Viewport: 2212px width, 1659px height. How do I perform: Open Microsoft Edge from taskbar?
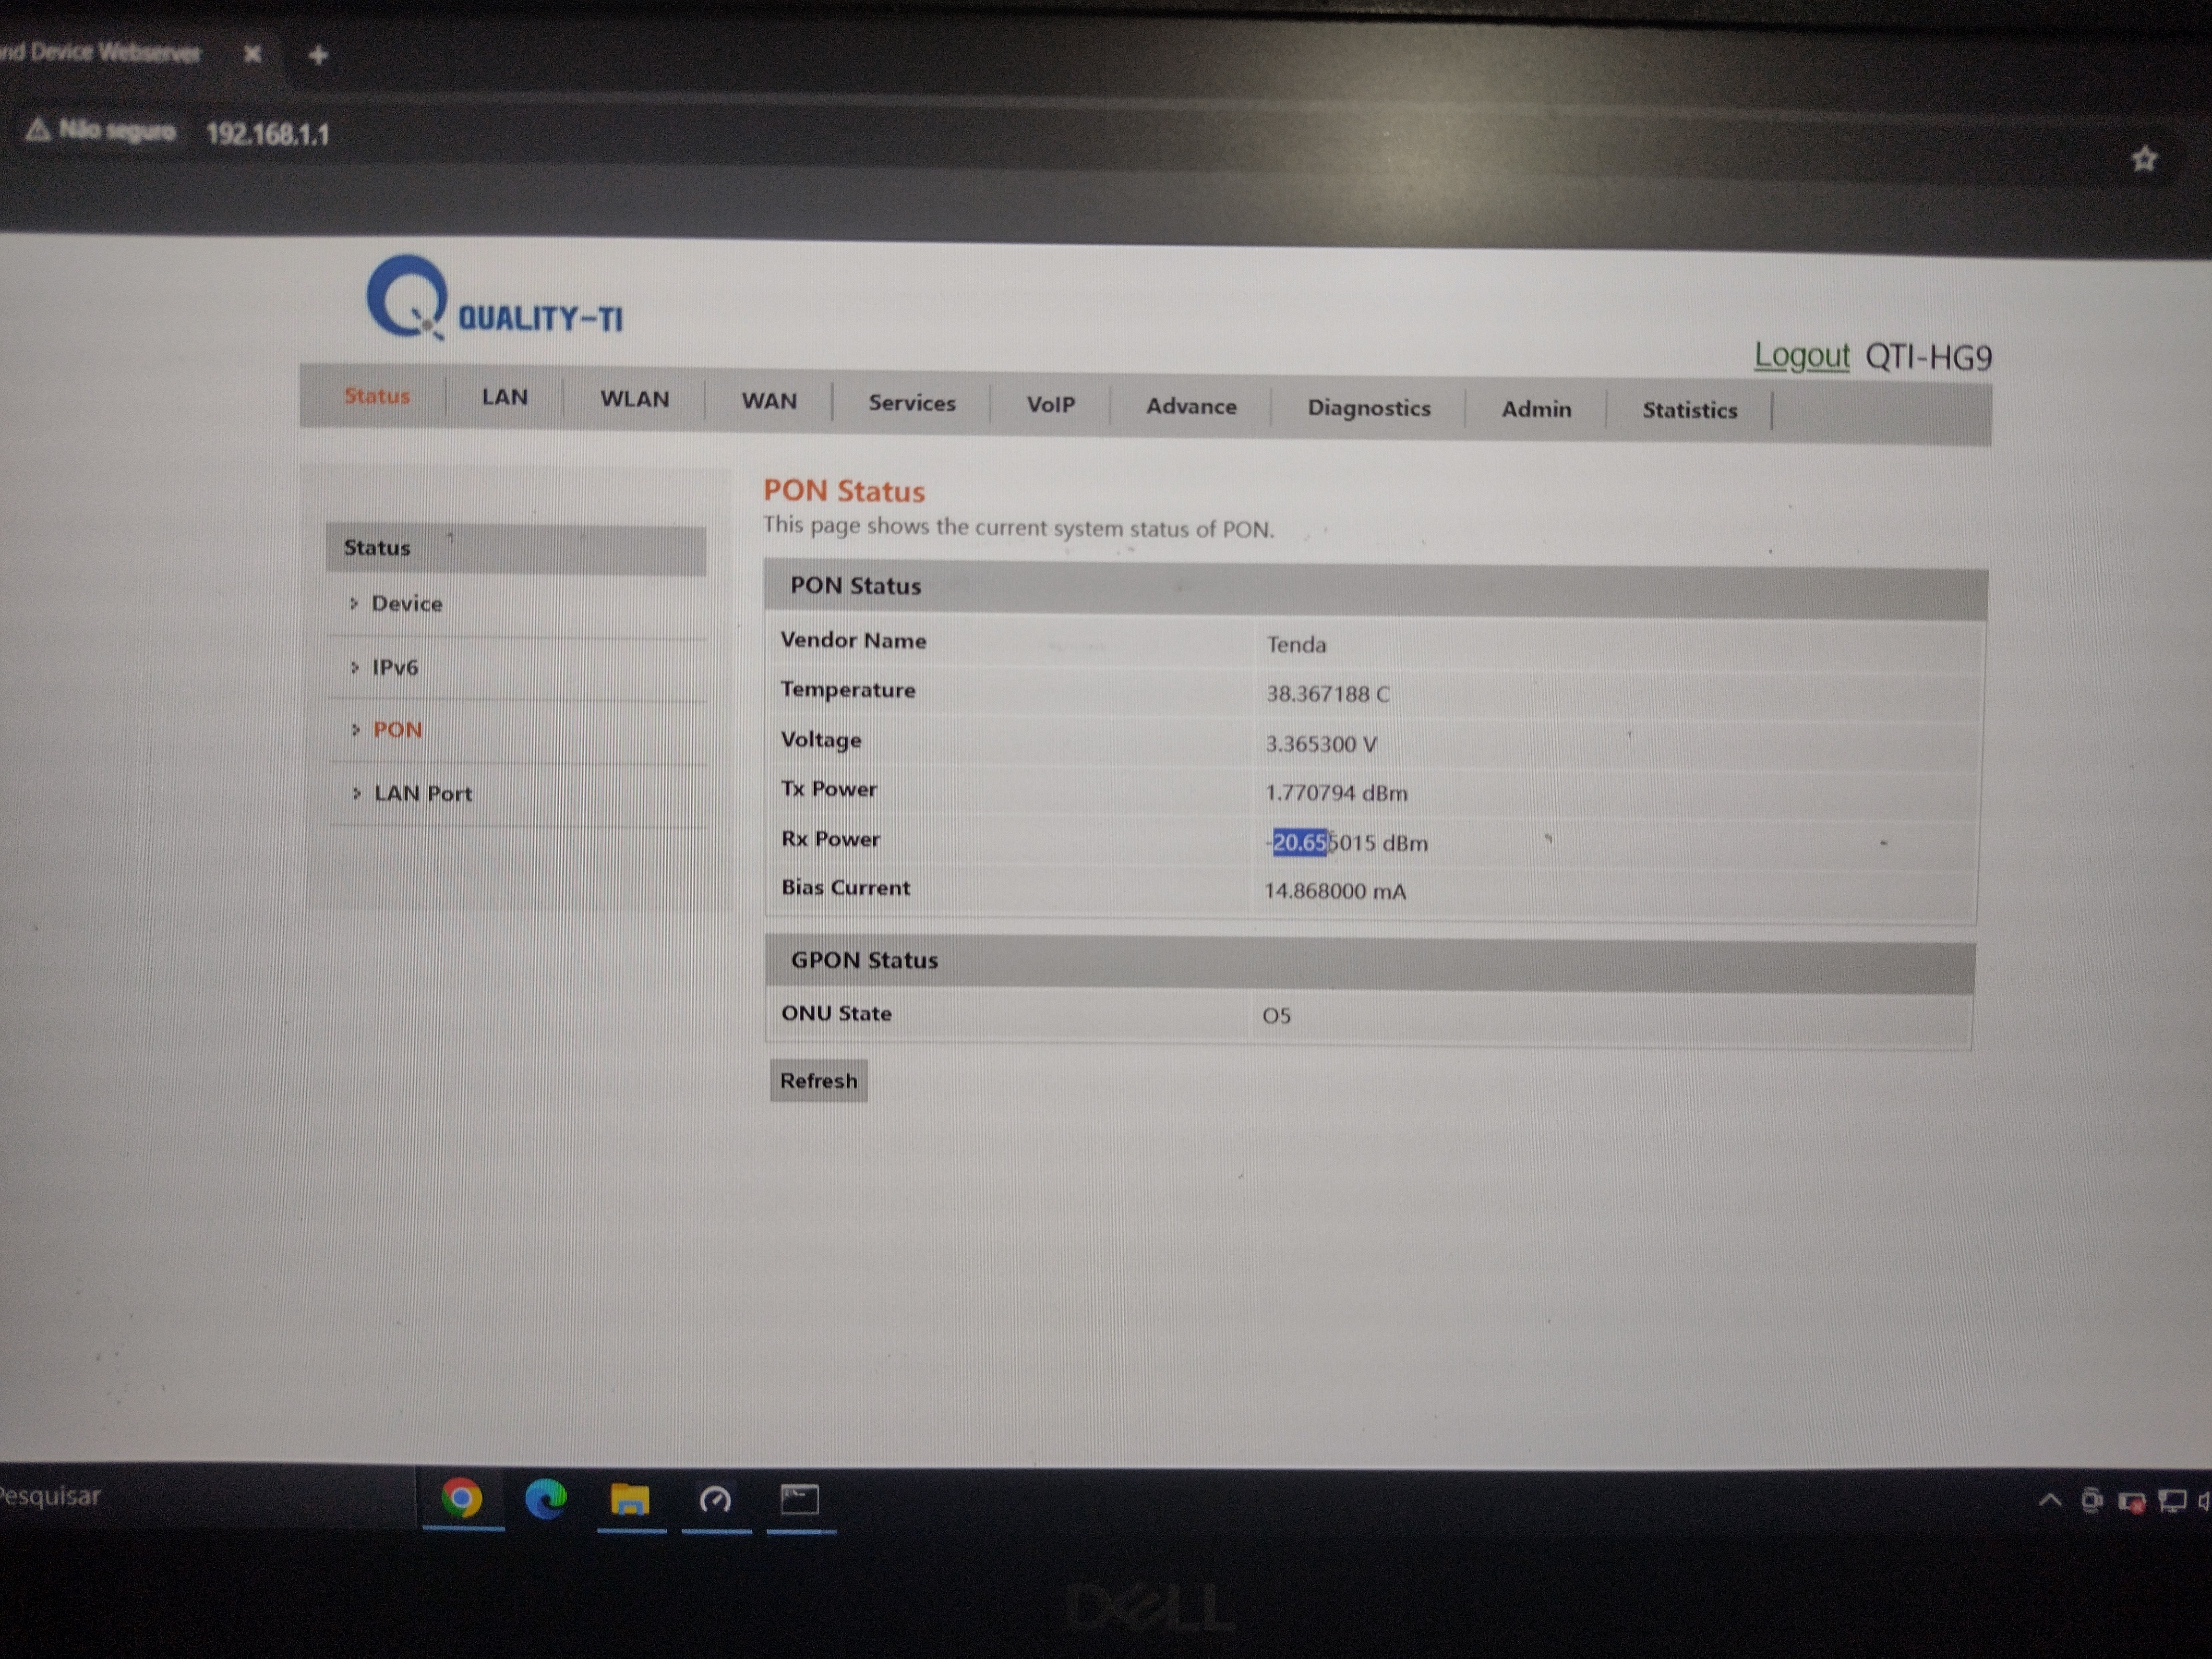(546, 1499)
